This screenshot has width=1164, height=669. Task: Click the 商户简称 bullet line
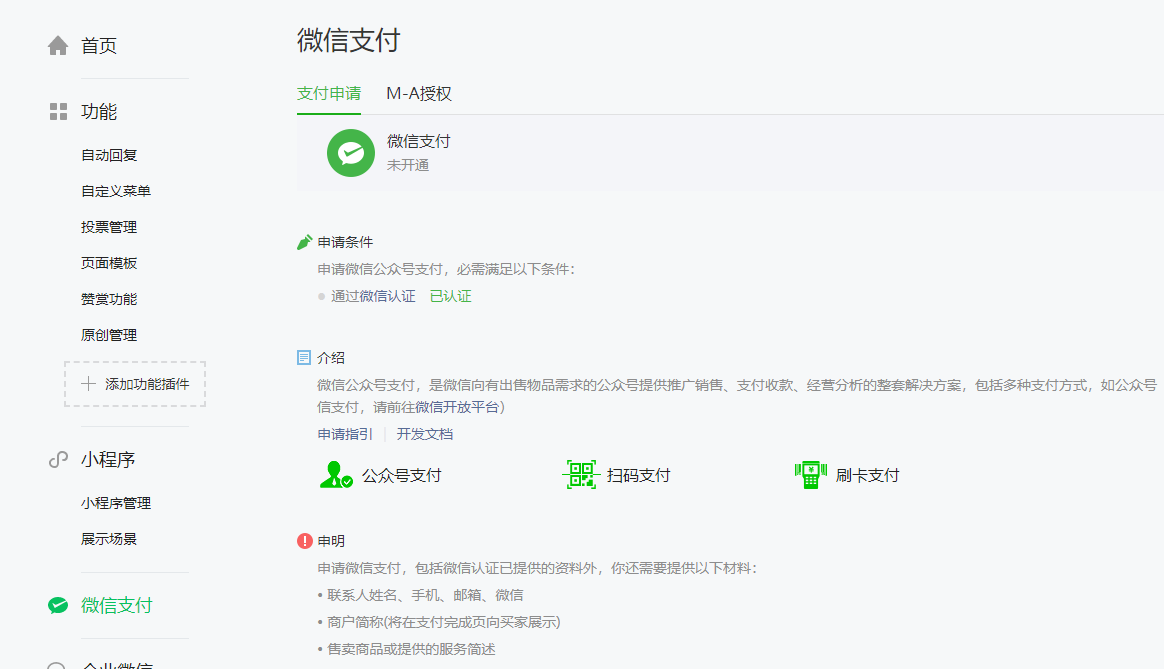click(x=439, y=622)
